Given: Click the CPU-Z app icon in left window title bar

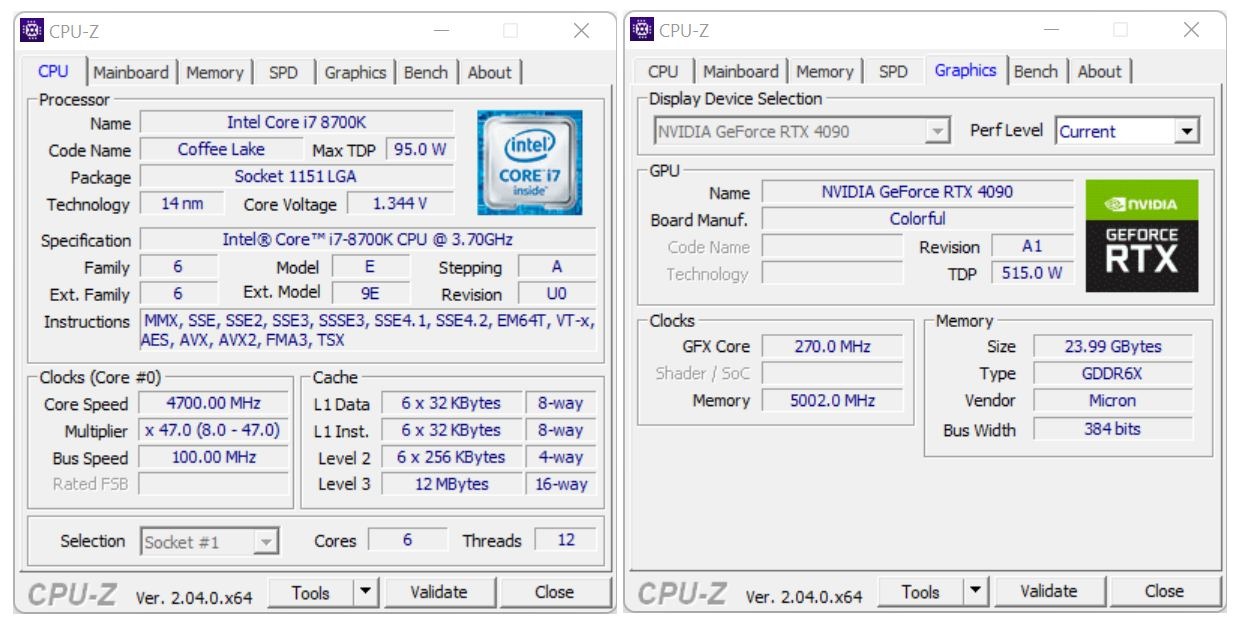Looking at the screenshot, I should coord(32,31).
